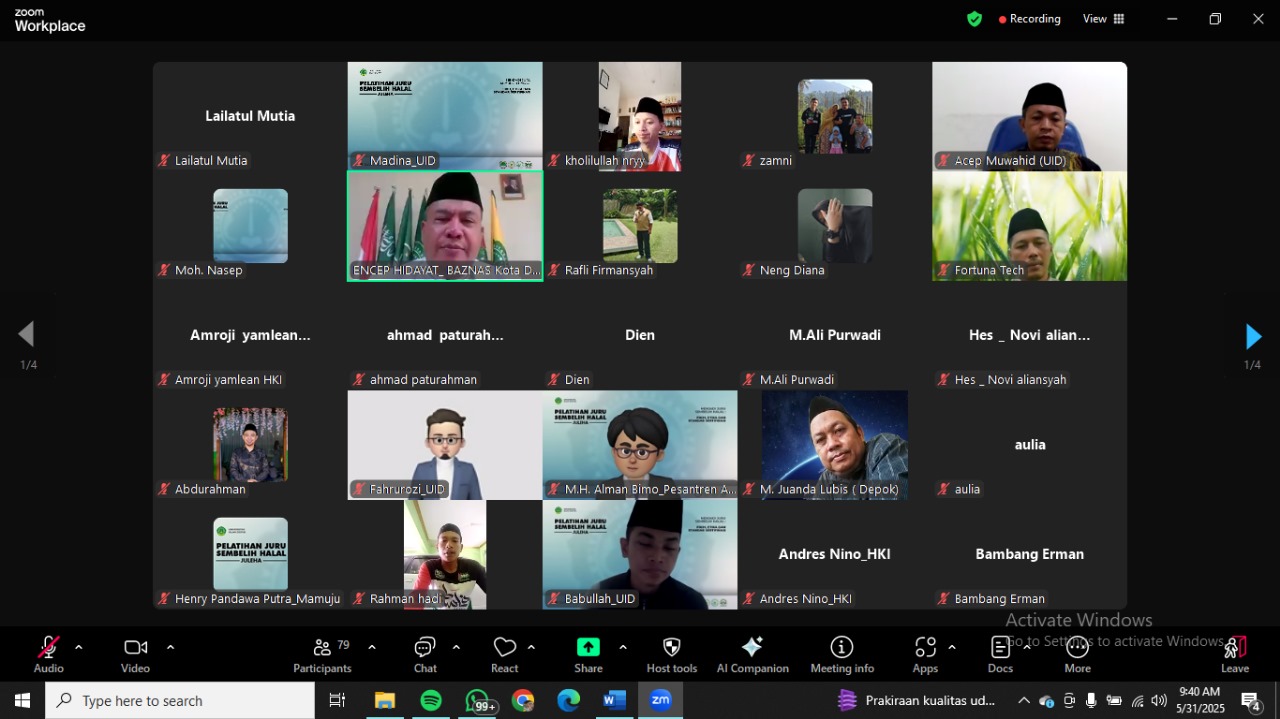
Task: Unmute microphone with Audio button
Action: coord(48,655)
